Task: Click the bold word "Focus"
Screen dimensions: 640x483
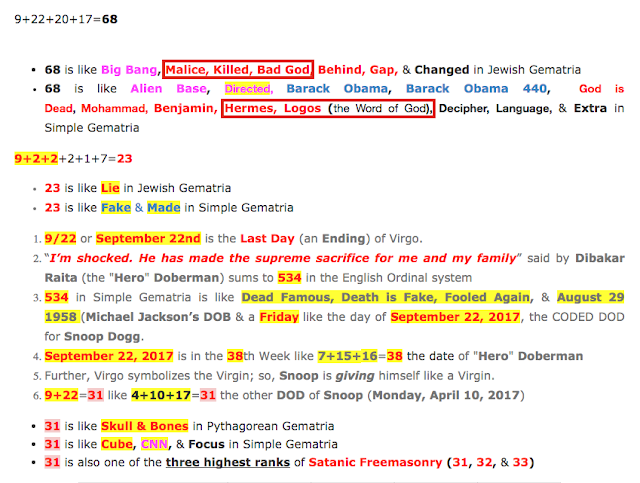Action: [206, 444]
